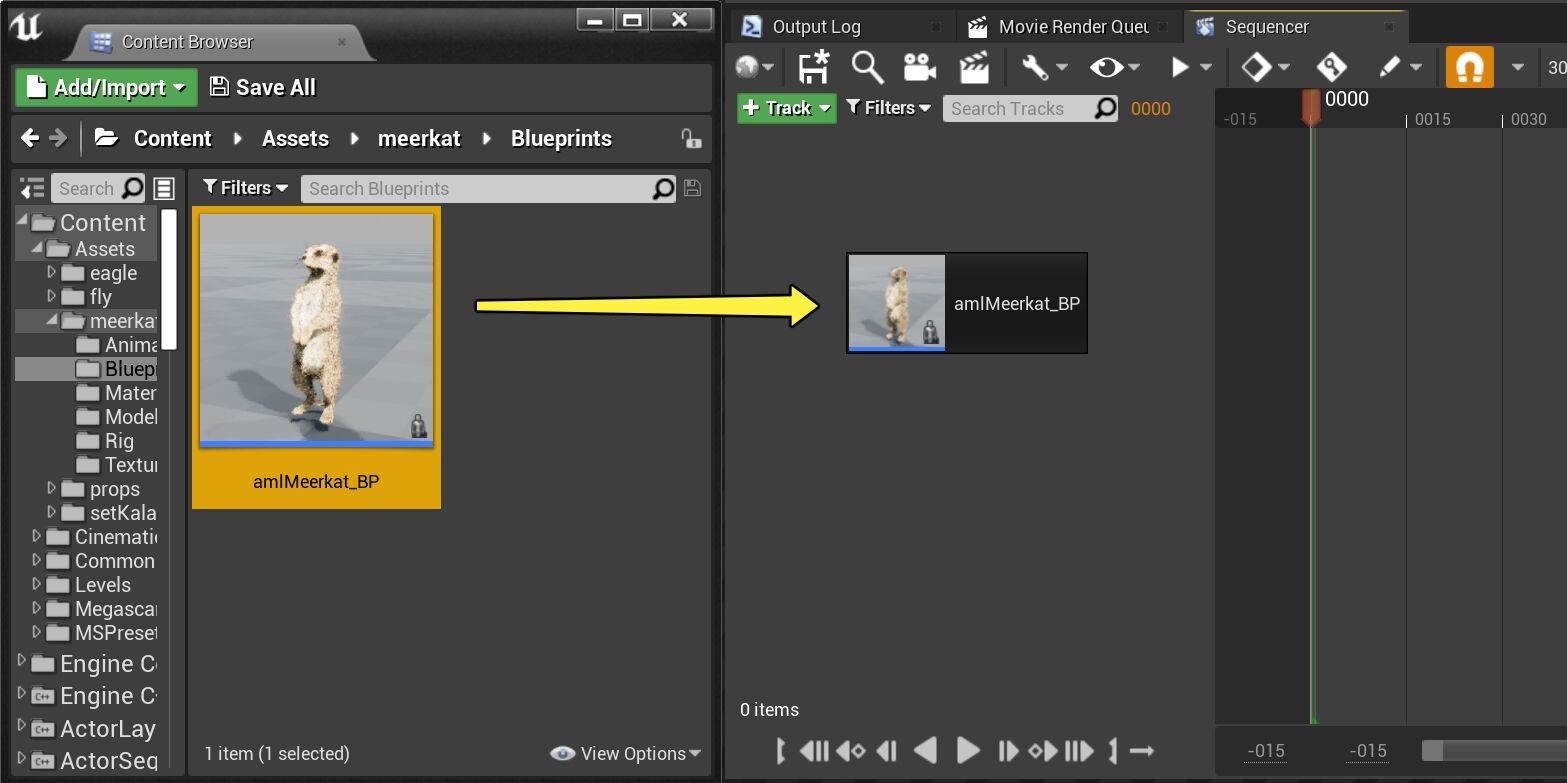This screenshot has width=1567, height=783.
Task: Open View Options in the Content Browser
Action: click(x=626, y=753)
